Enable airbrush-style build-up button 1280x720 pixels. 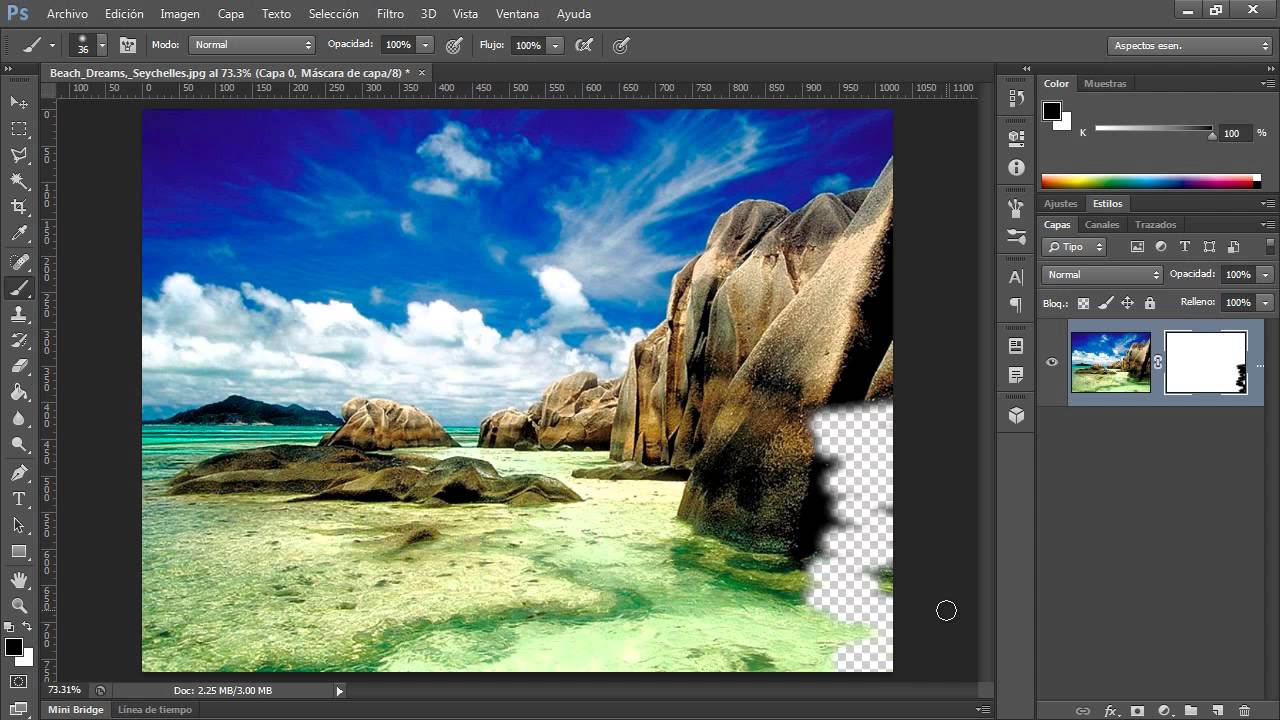584,45
